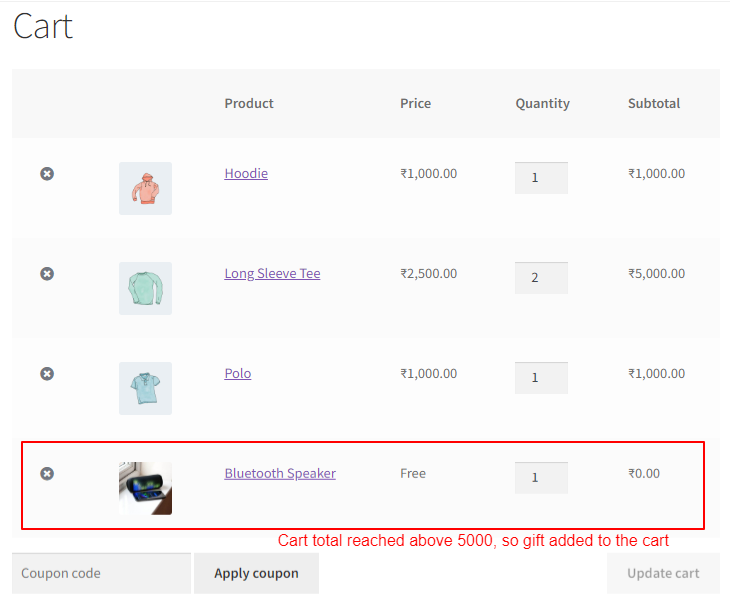Open the Bluetooth Speaker product link
The image size is (730, 600).
[x=280, y=473]
